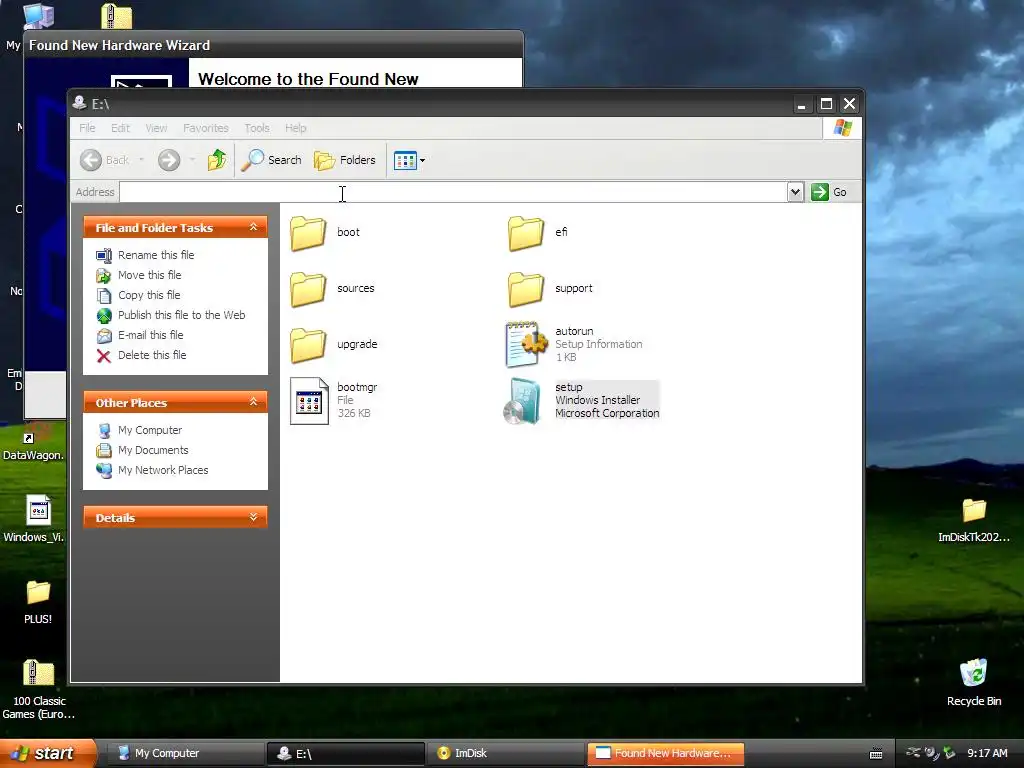Open the Forward history dropdown arrow
The height and width of the screenshot is (768, 1024).
pos(192,160)
